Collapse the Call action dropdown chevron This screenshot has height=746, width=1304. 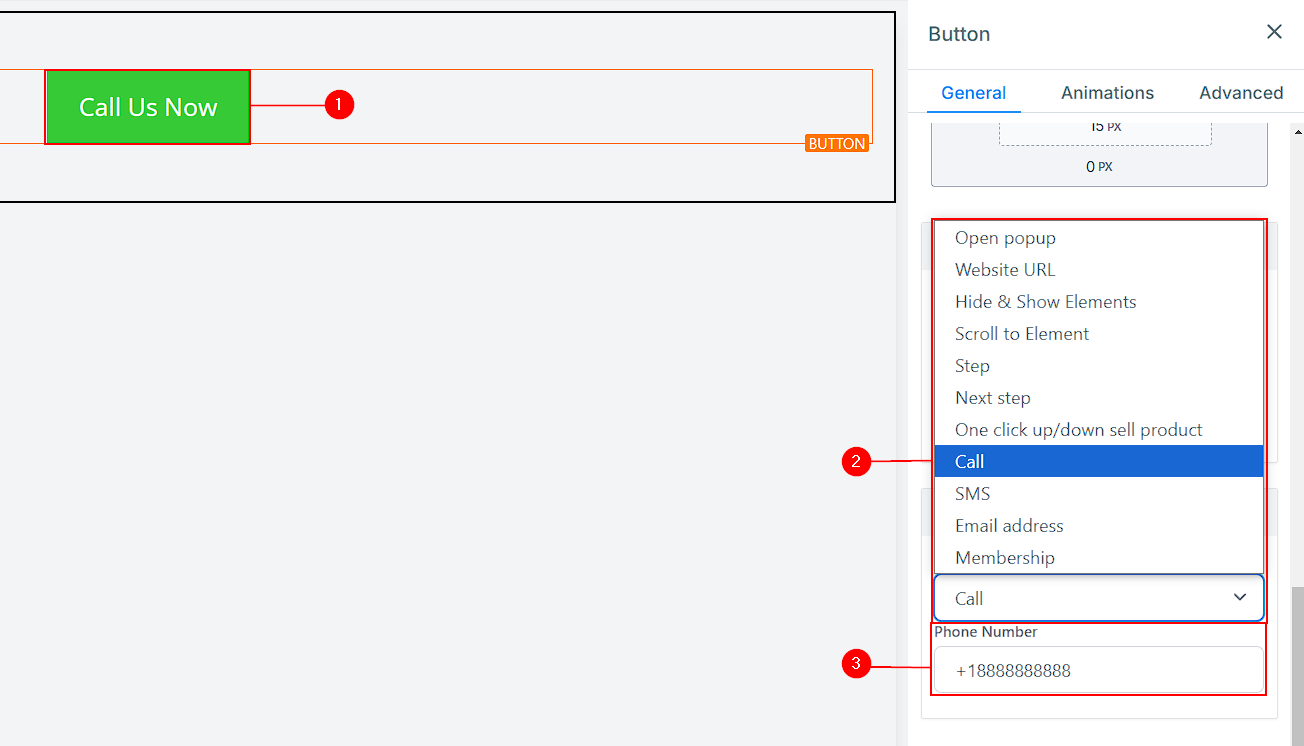tap(1240, 598)
